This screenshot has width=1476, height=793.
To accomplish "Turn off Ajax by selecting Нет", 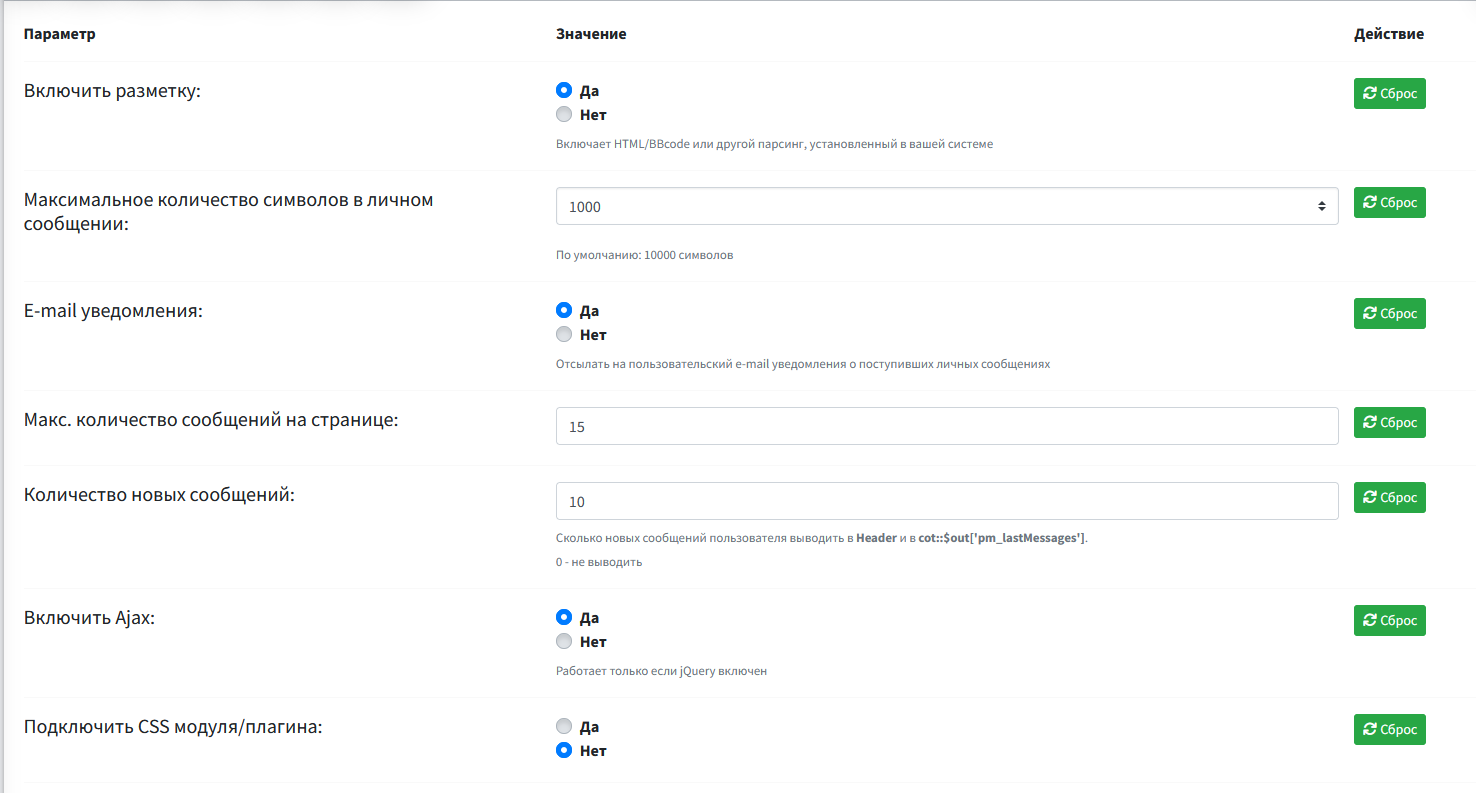I will point(564,641).
